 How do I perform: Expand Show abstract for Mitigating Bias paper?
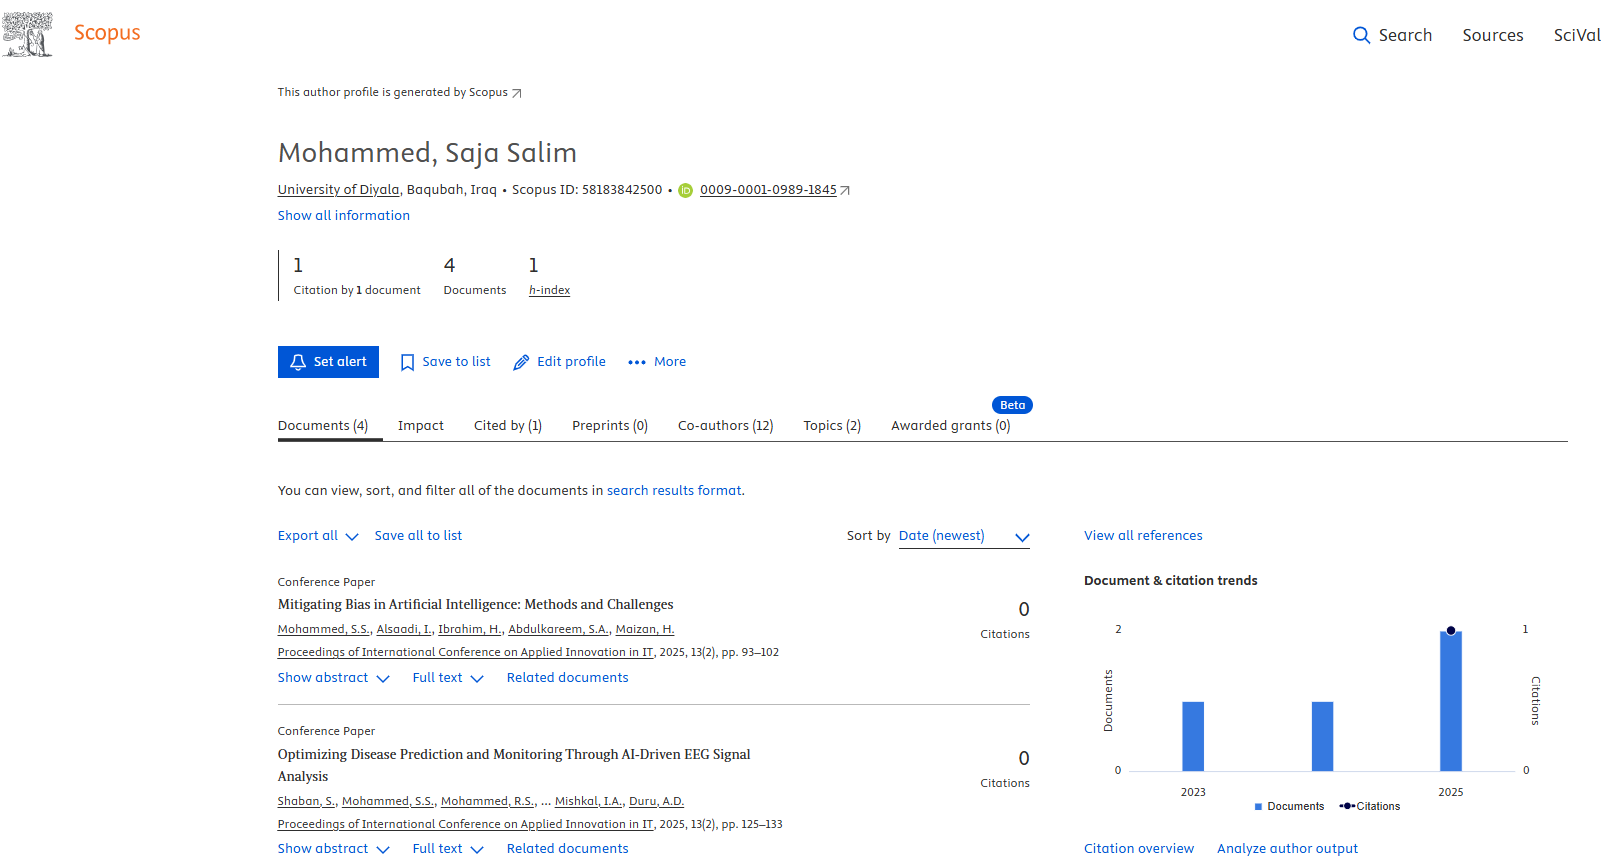coord(333,678)
